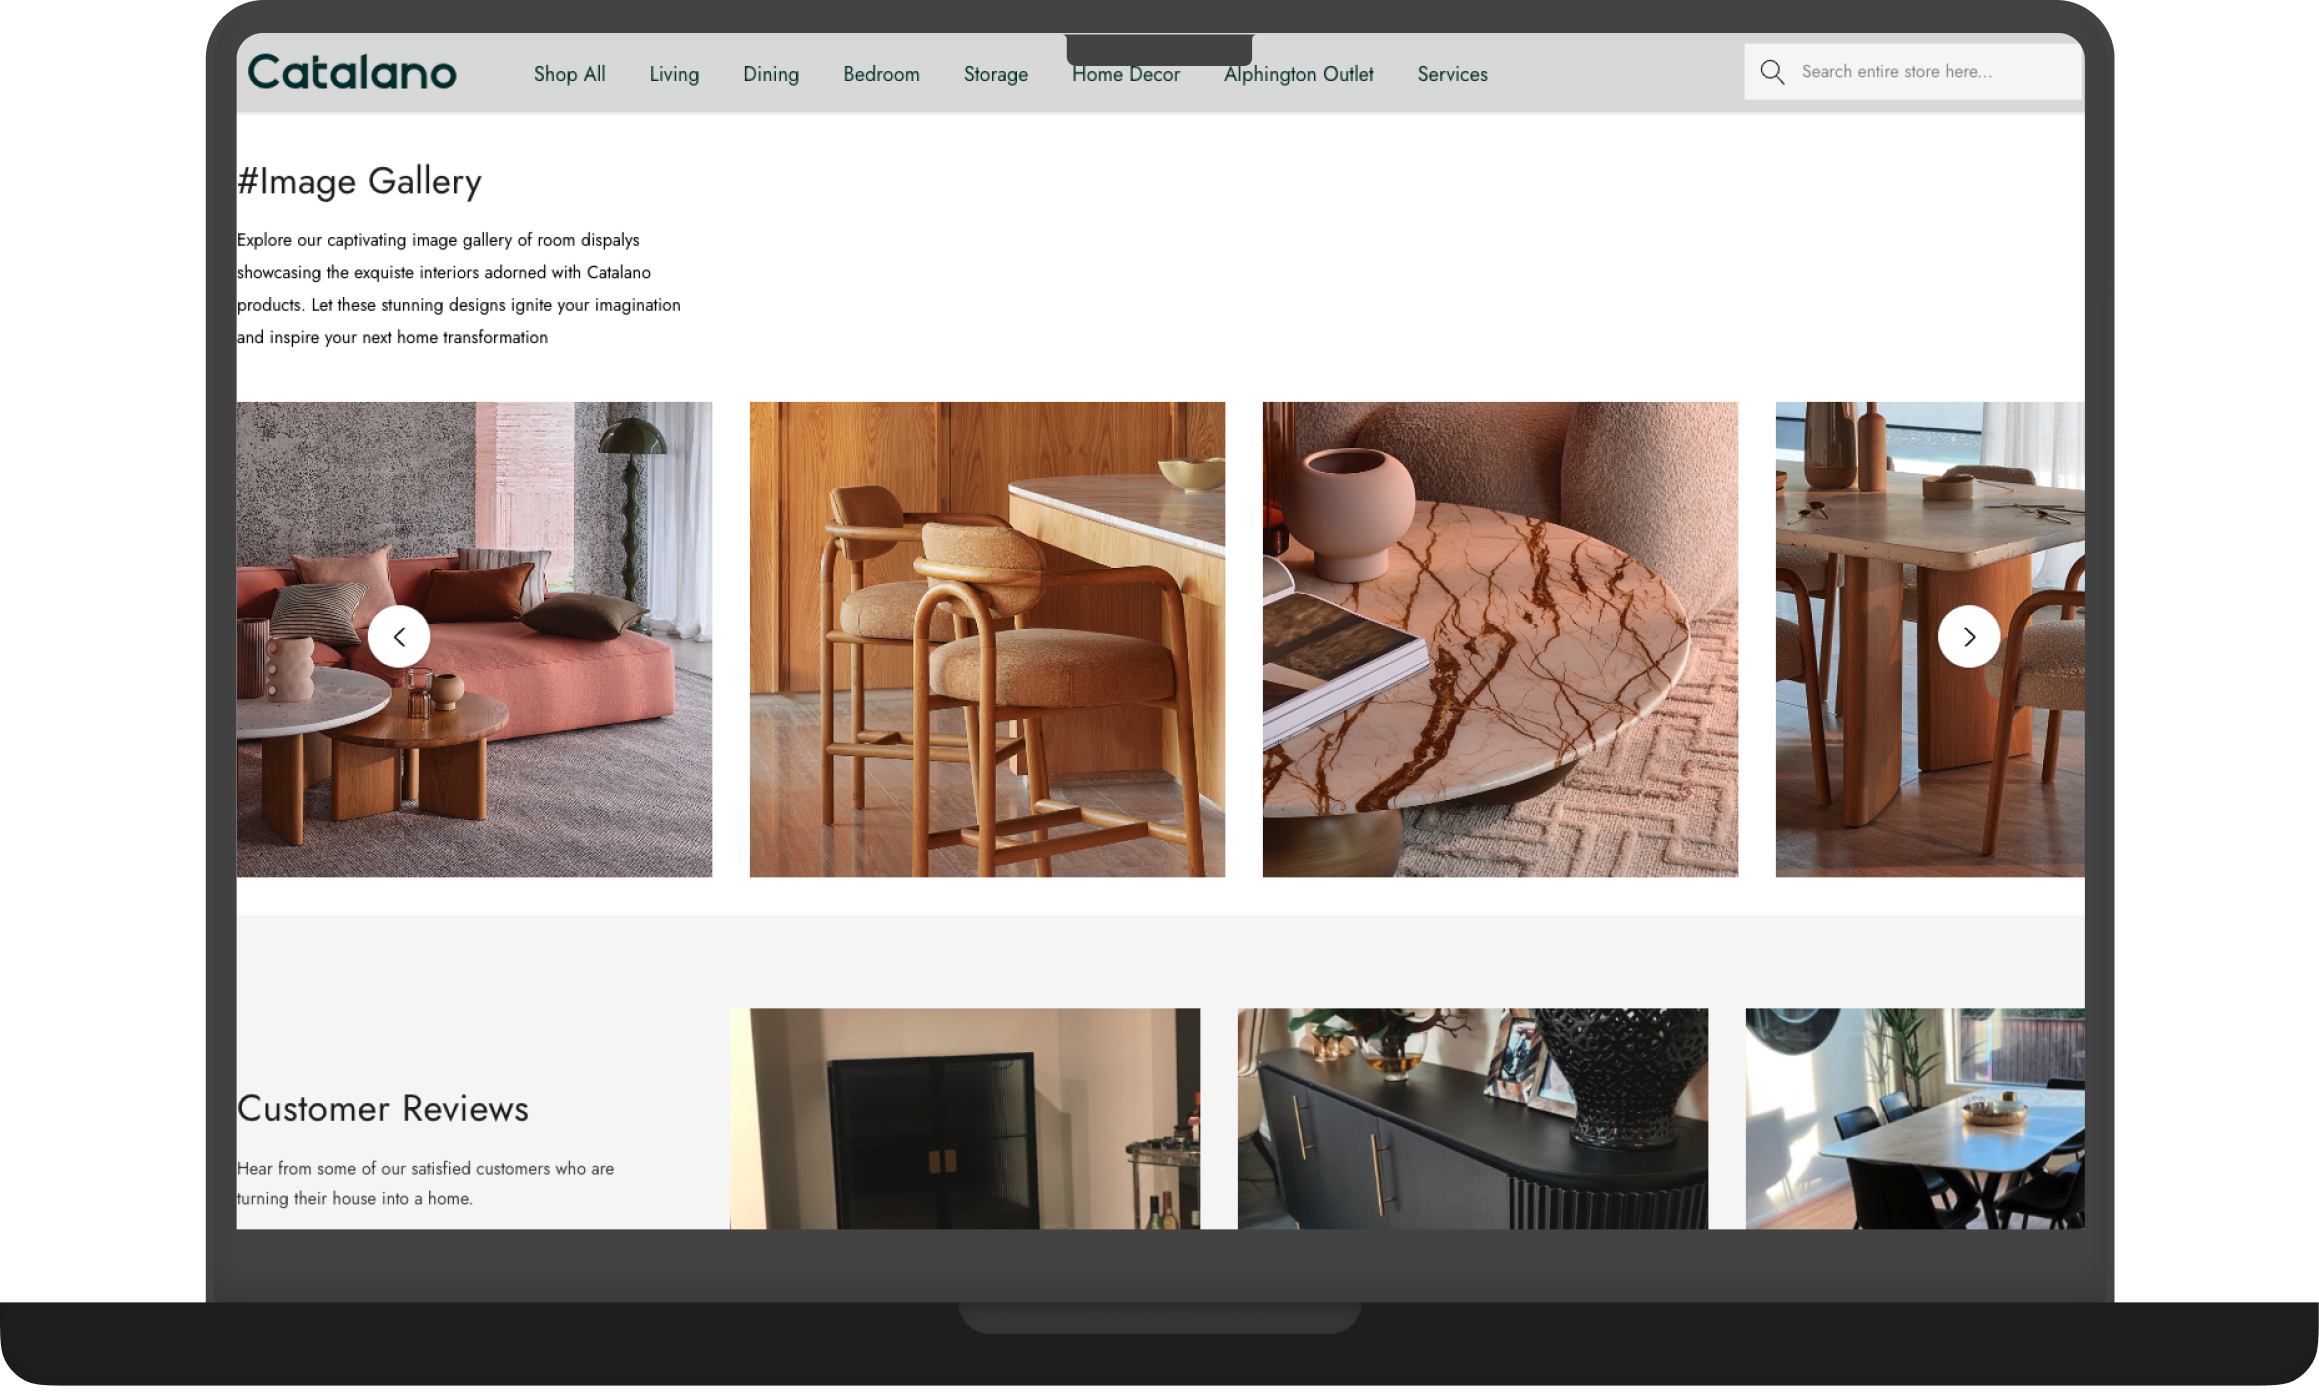
Task: Open the Bedroom menu item
Action: [x=881, y=74]
